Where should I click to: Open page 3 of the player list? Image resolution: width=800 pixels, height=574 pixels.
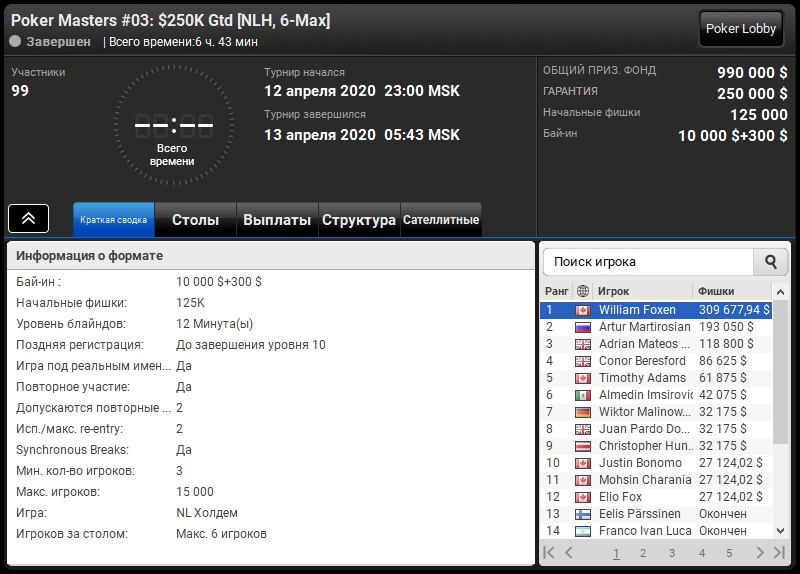point(672,553)
